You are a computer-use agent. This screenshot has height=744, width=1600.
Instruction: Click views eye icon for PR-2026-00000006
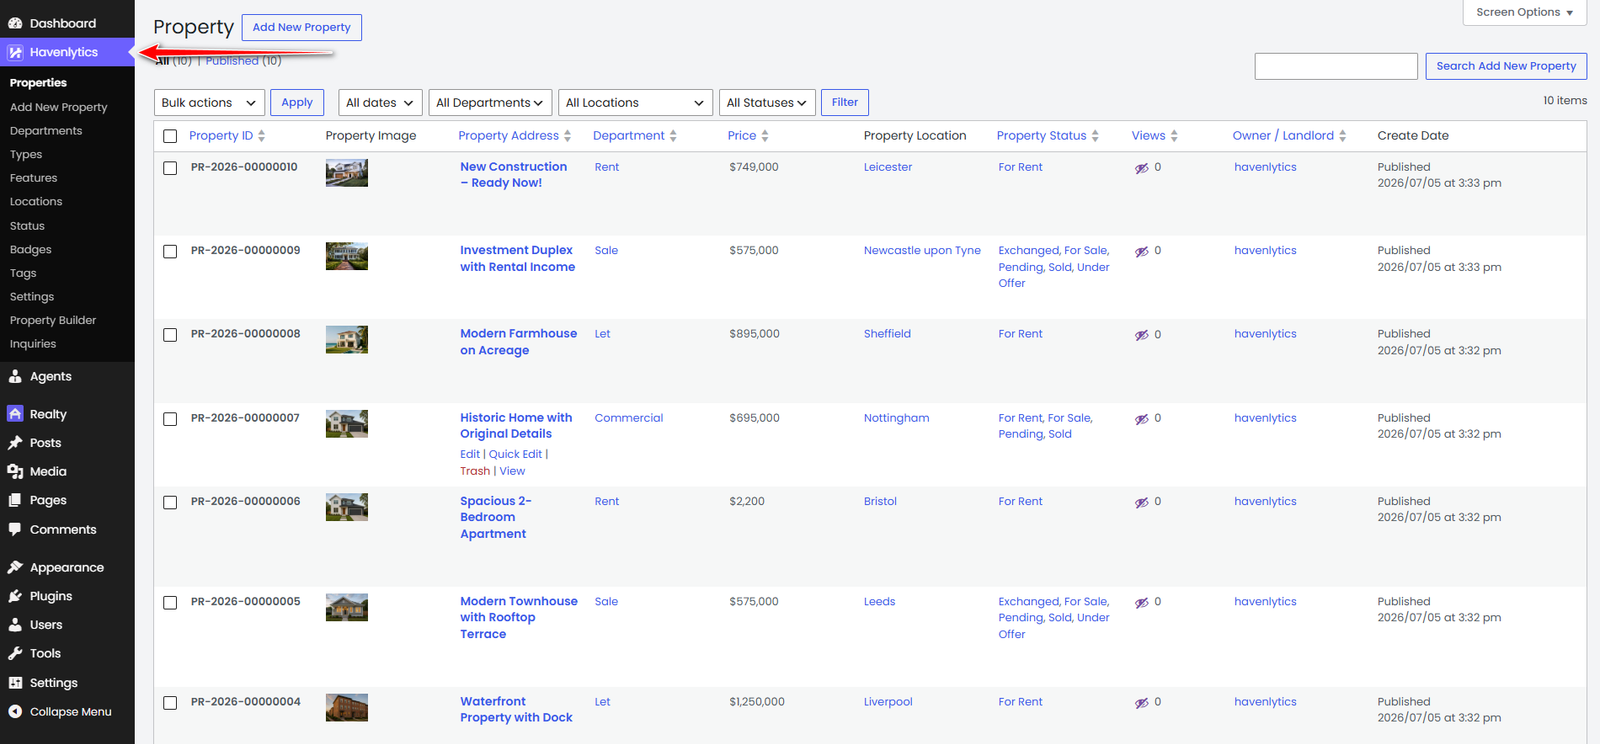1141,502
